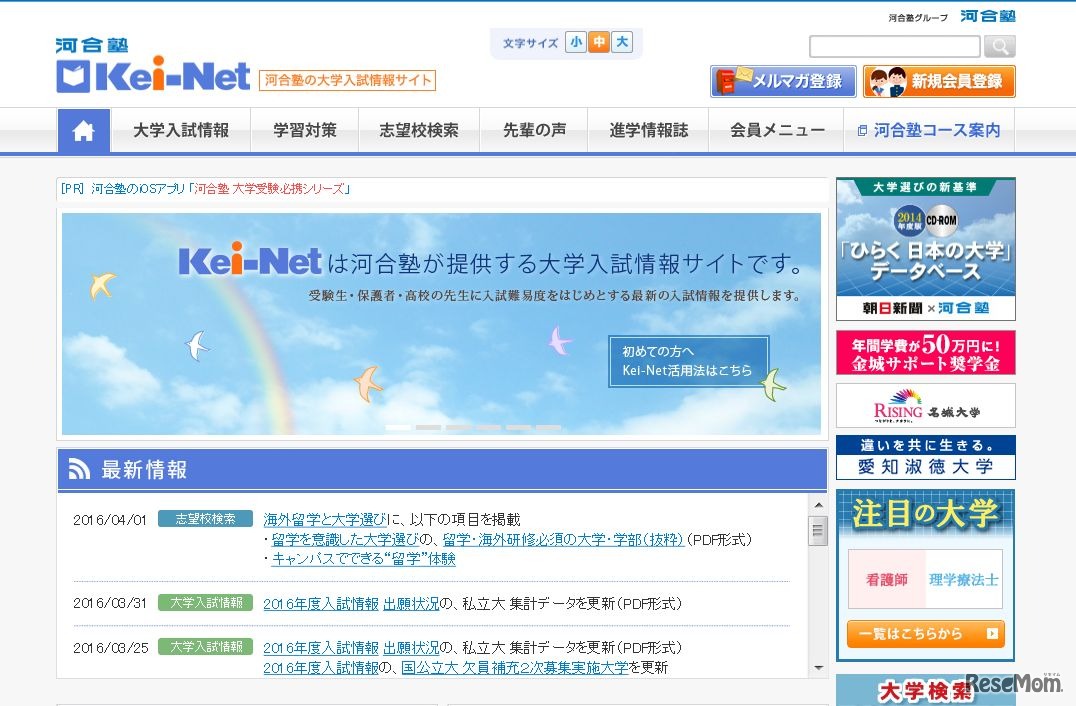Screen dimensions: 1076x706
Task: Click the 河合塾 logo at top right
Action: coord(987,16)
